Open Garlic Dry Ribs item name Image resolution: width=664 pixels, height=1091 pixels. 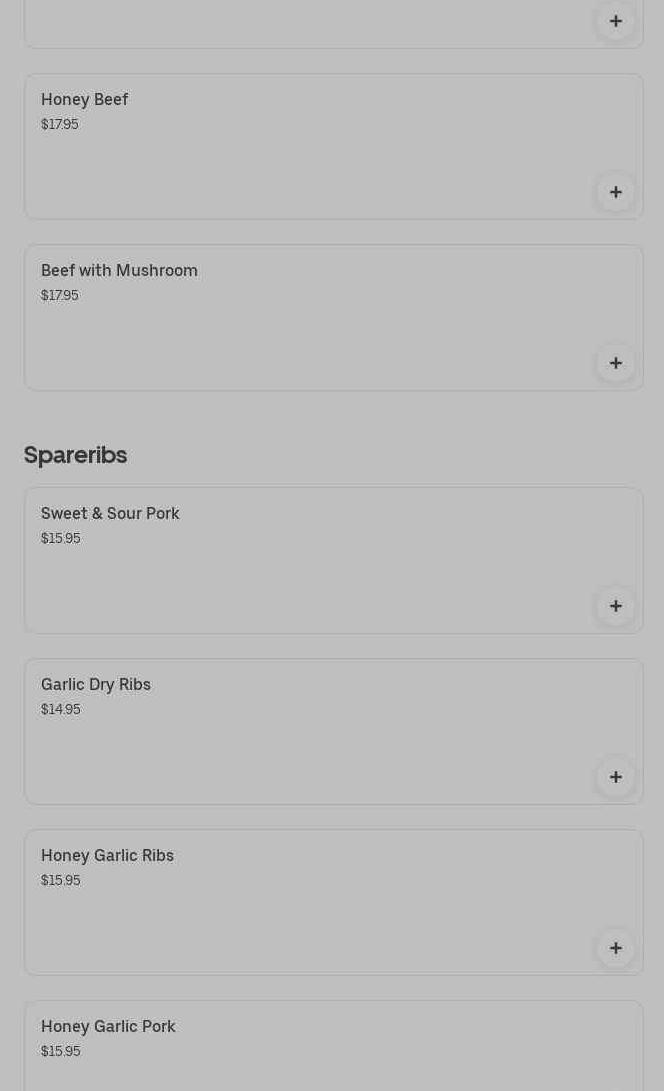pos(96,684)
